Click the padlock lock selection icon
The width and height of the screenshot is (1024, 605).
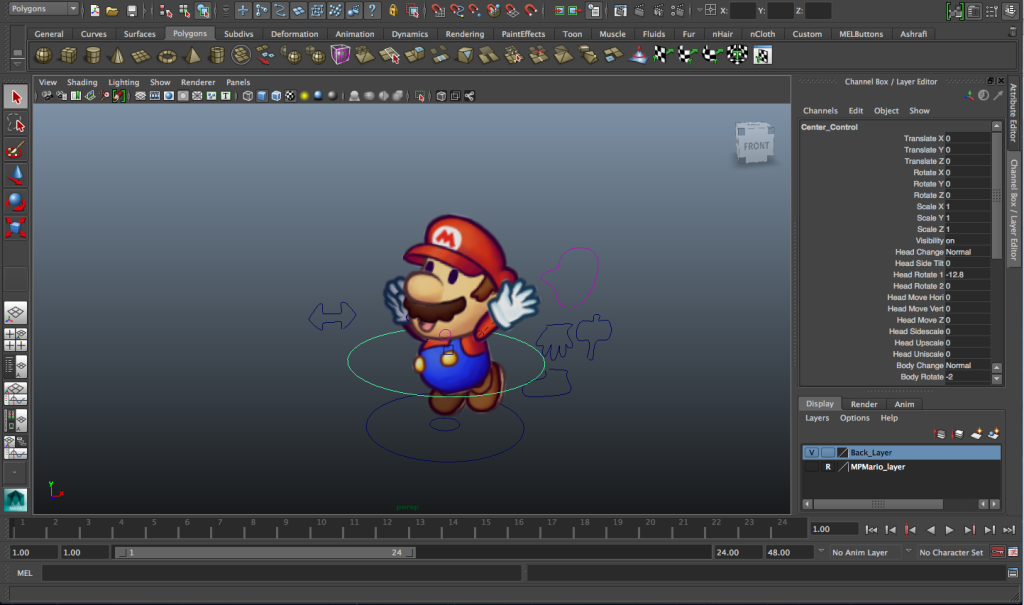click(392, 10)
